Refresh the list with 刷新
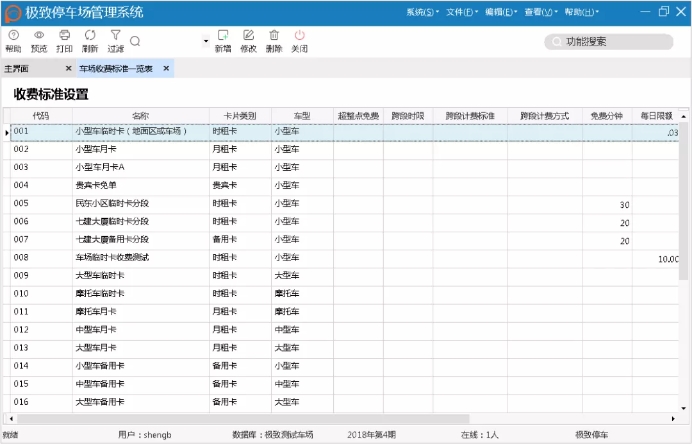Image resolution: width=692 pixels, height=444 pixels. (90, 40)
